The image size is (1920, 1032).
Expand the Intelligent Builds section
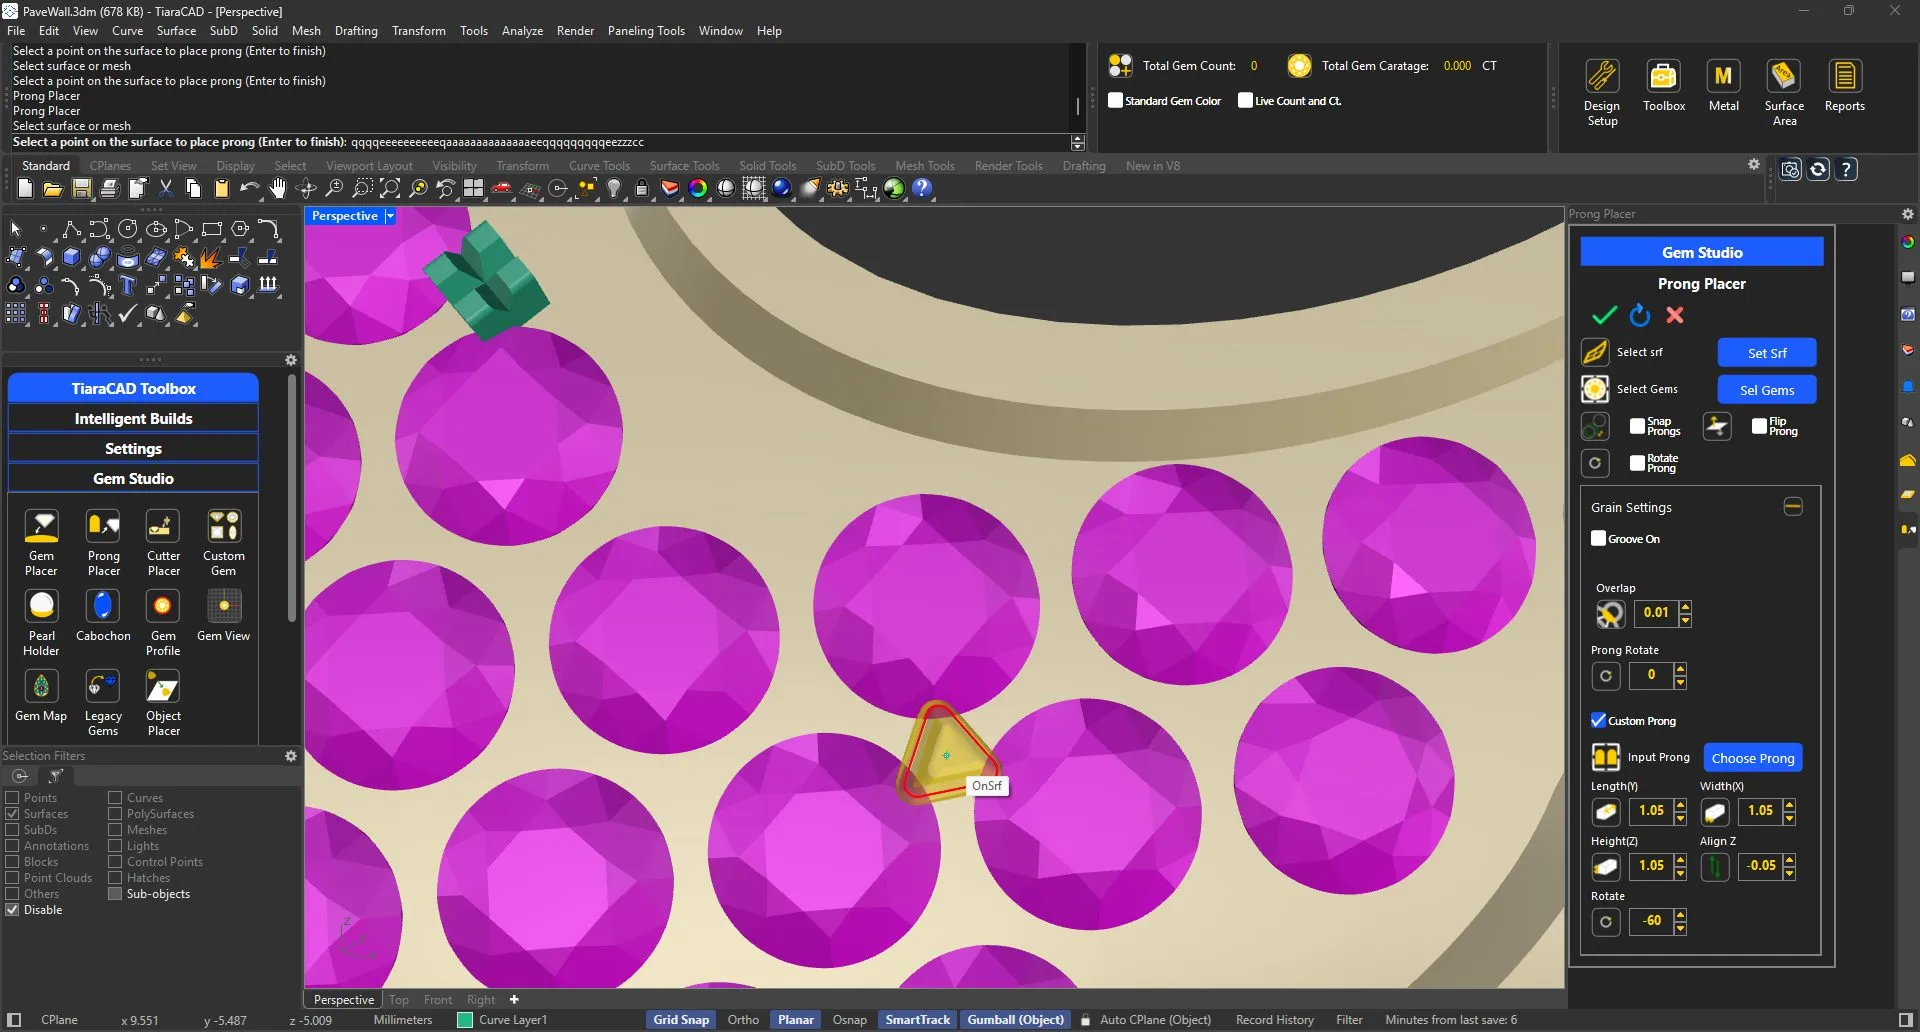click(x=133, y=419)
